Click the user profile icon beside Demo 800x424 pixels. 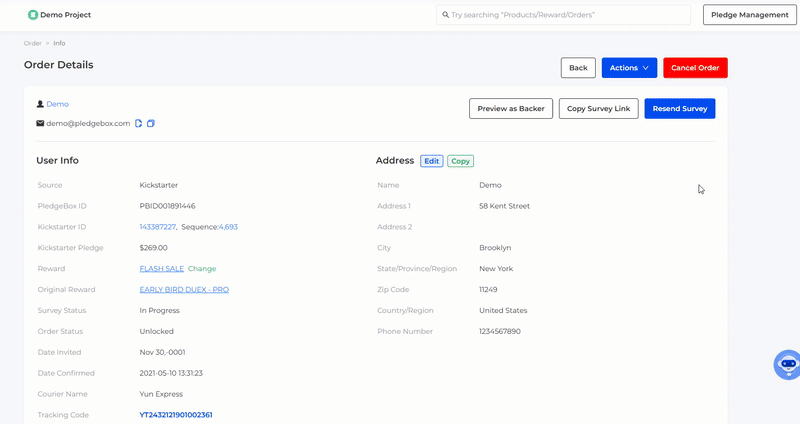(x=40, y=104)
